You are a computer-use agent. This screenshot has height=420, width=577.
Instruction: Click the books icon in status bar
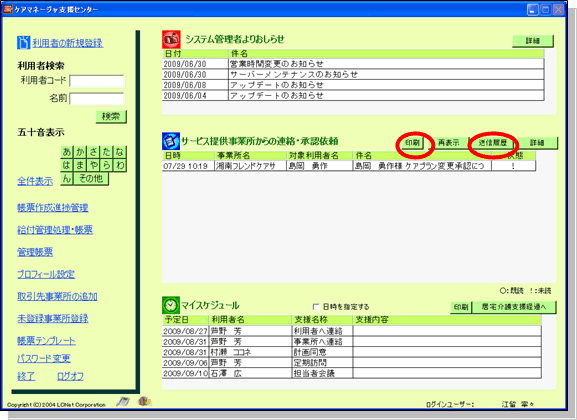click(145, 401)
